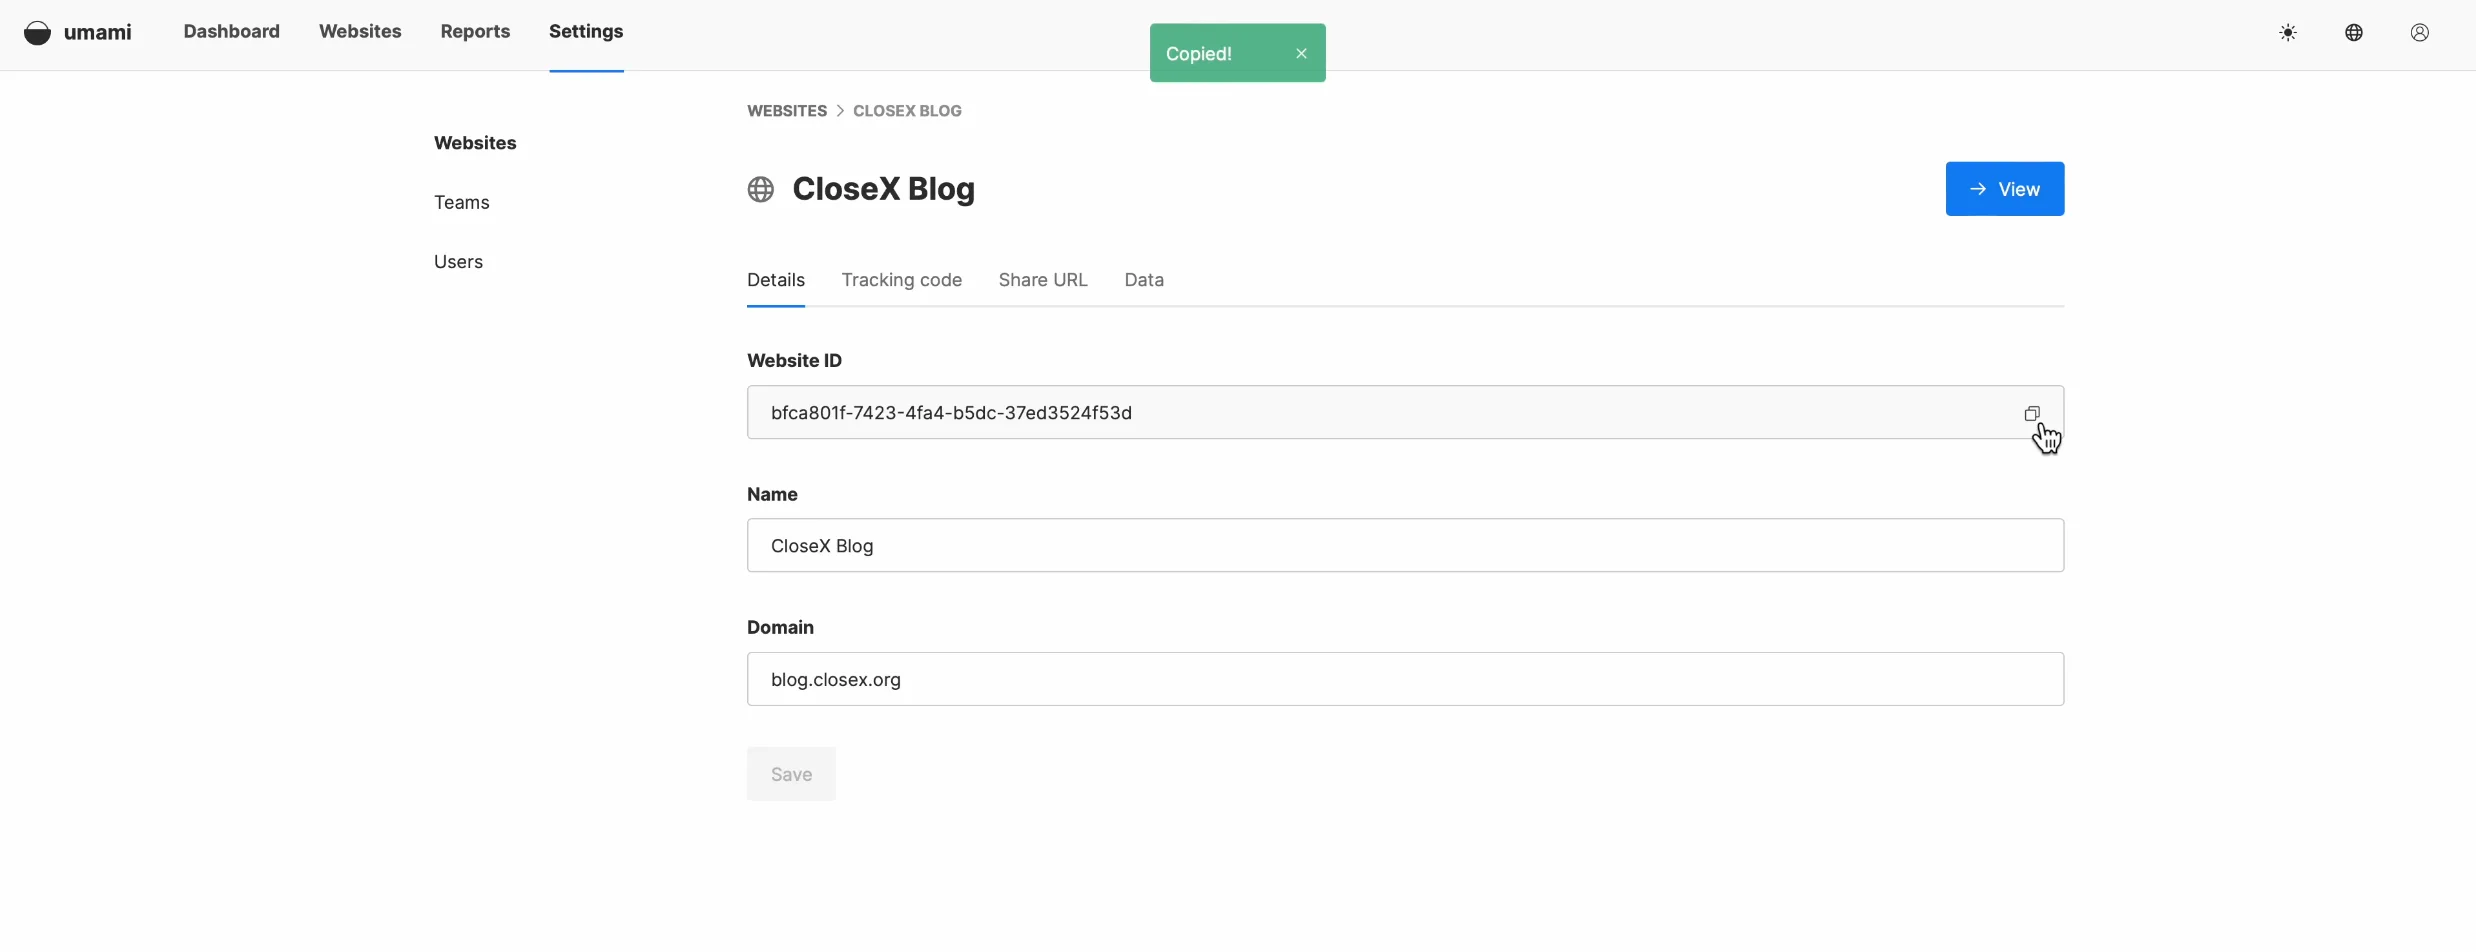Open Users in settings sidebar
2476x952 pixels.
pos(458,262)
